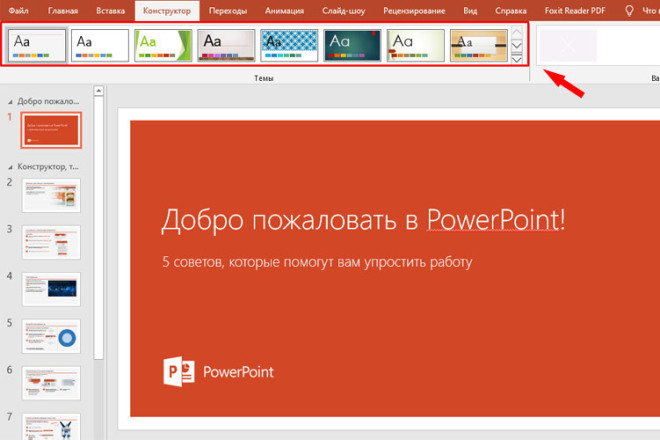Collapse the 'Добро пожало...' section
The width and height of the screenshot is (660, 440).
coord(10,102)
